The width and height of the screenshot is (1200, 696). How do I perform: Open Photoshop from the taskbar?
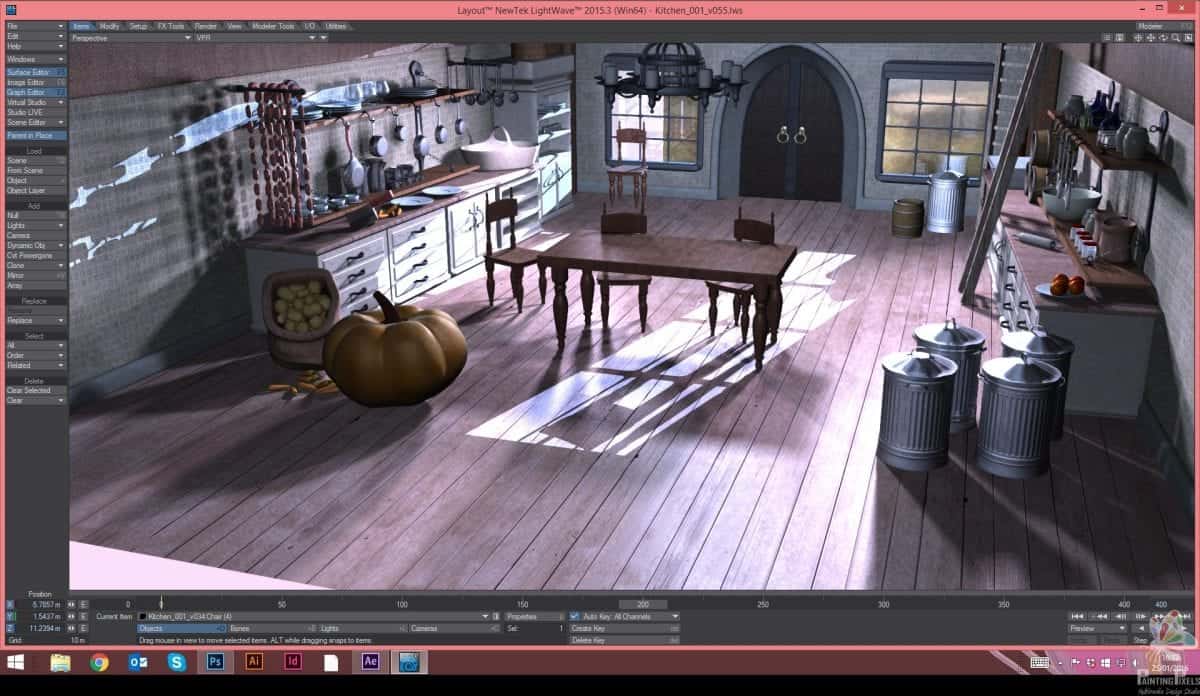pos(215,662)
